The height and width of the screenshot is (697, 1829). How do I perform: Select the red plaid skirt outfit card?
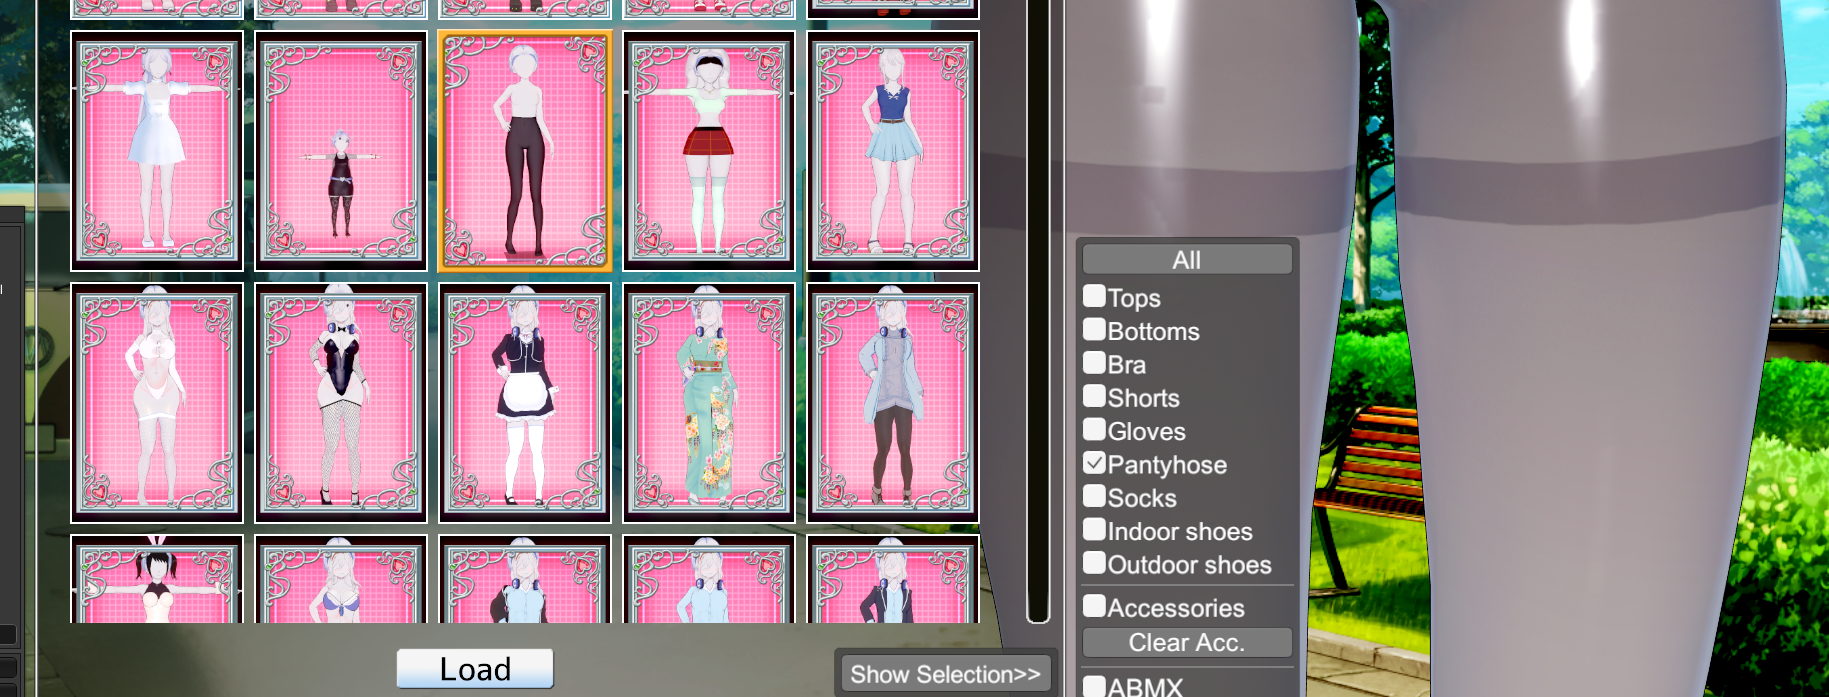pyautogui.click(x=709, y=151)
